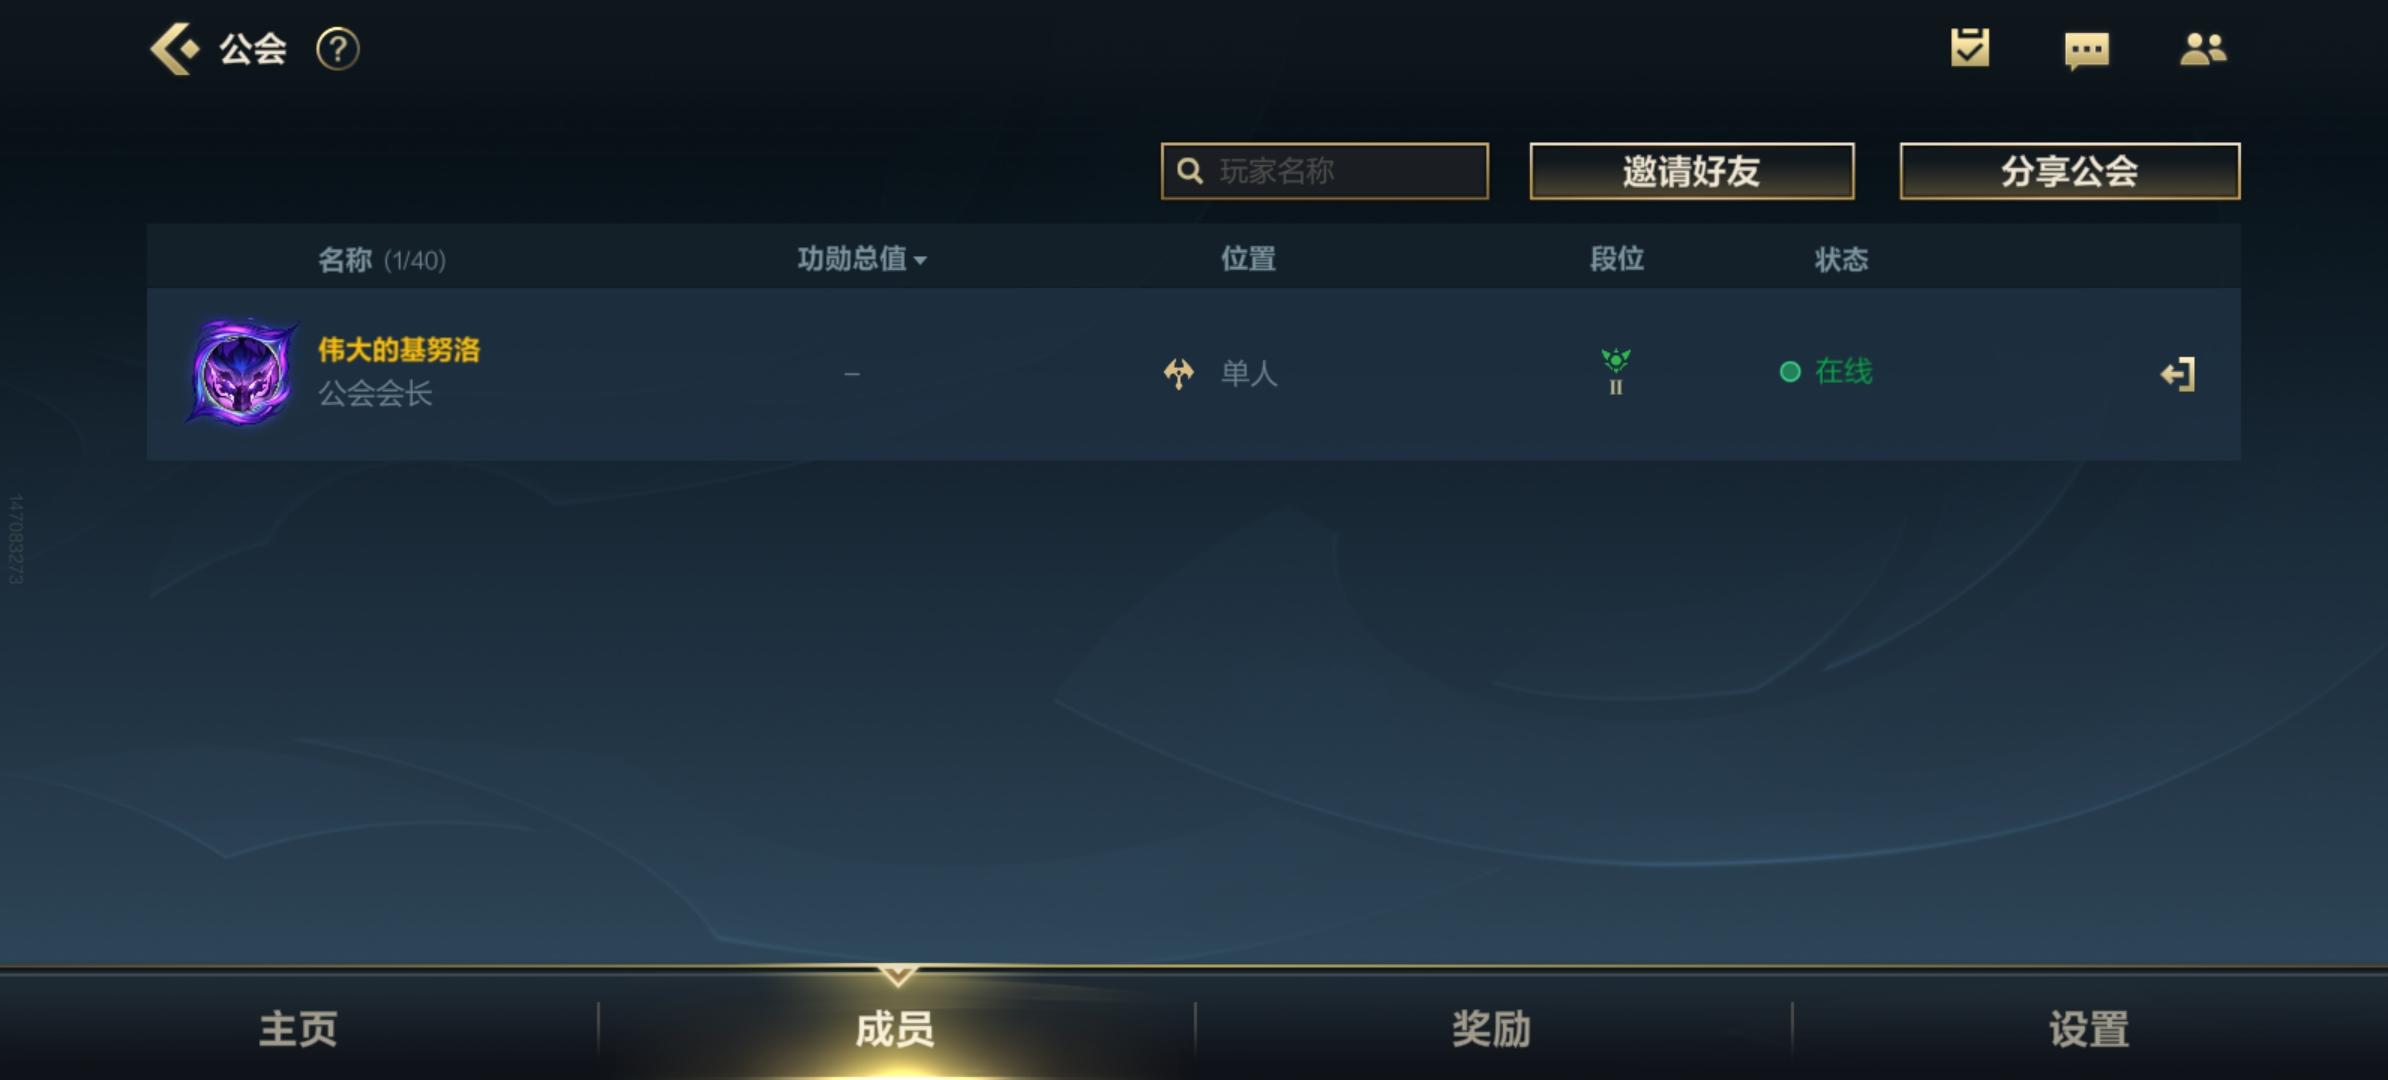Click the 玩家名称 search field

tap(1325, 171)
